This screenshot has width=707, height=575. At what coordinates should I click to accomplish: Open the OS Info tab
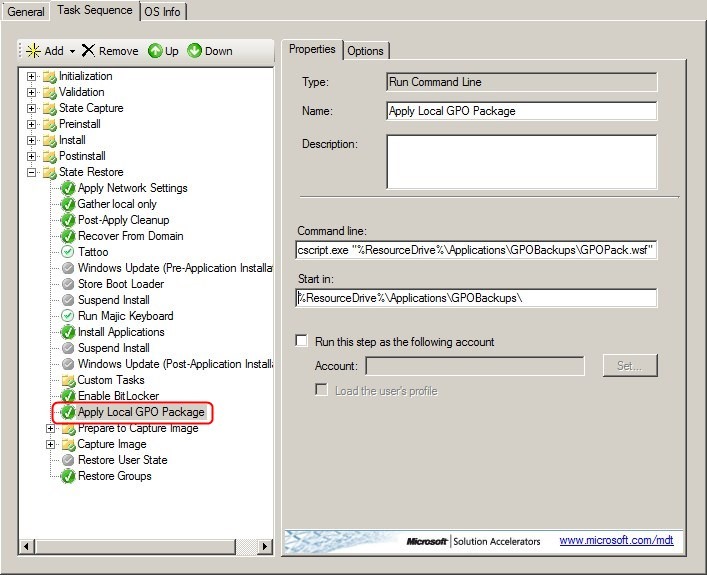pos(163,11)
